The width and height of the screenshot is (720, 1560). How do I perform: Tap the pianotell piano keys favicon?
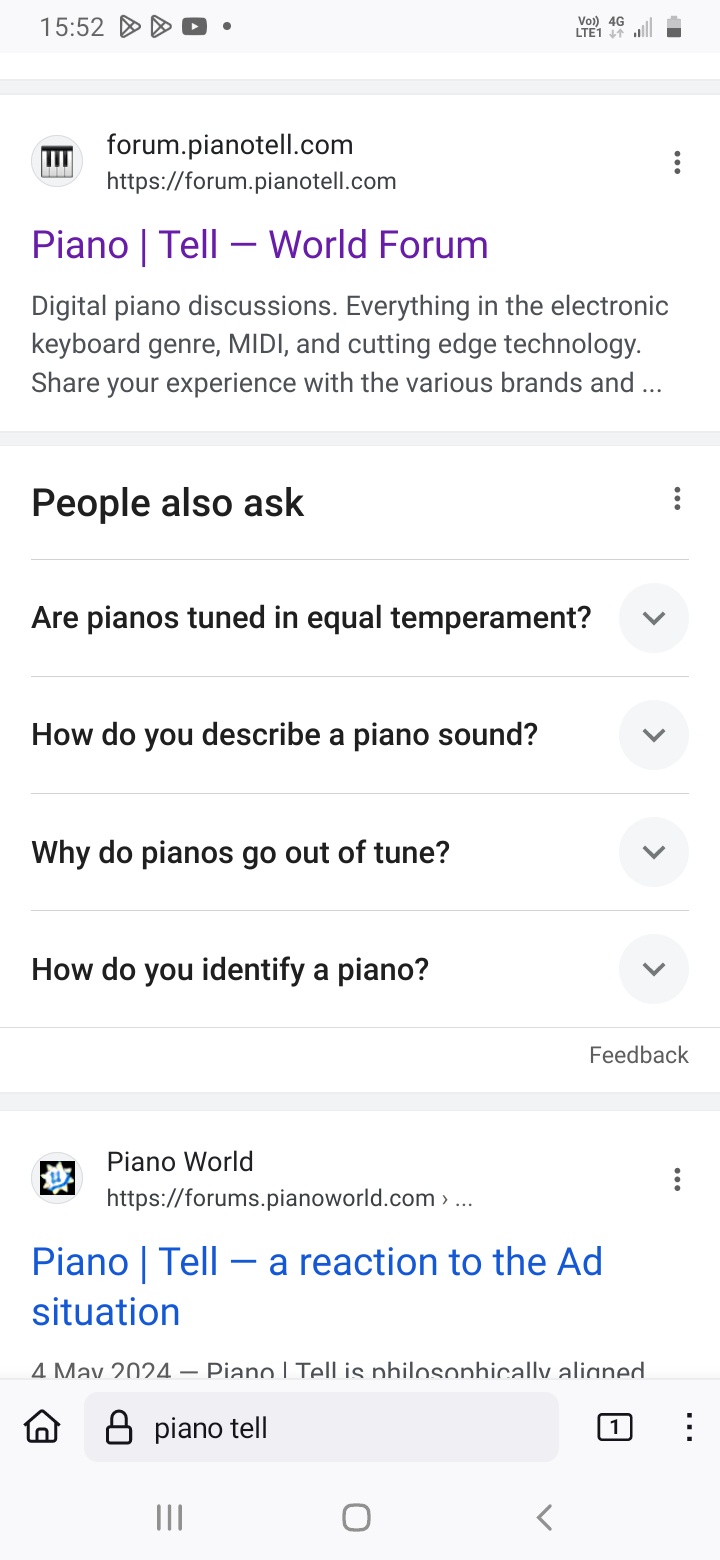(x=57, y=161)
